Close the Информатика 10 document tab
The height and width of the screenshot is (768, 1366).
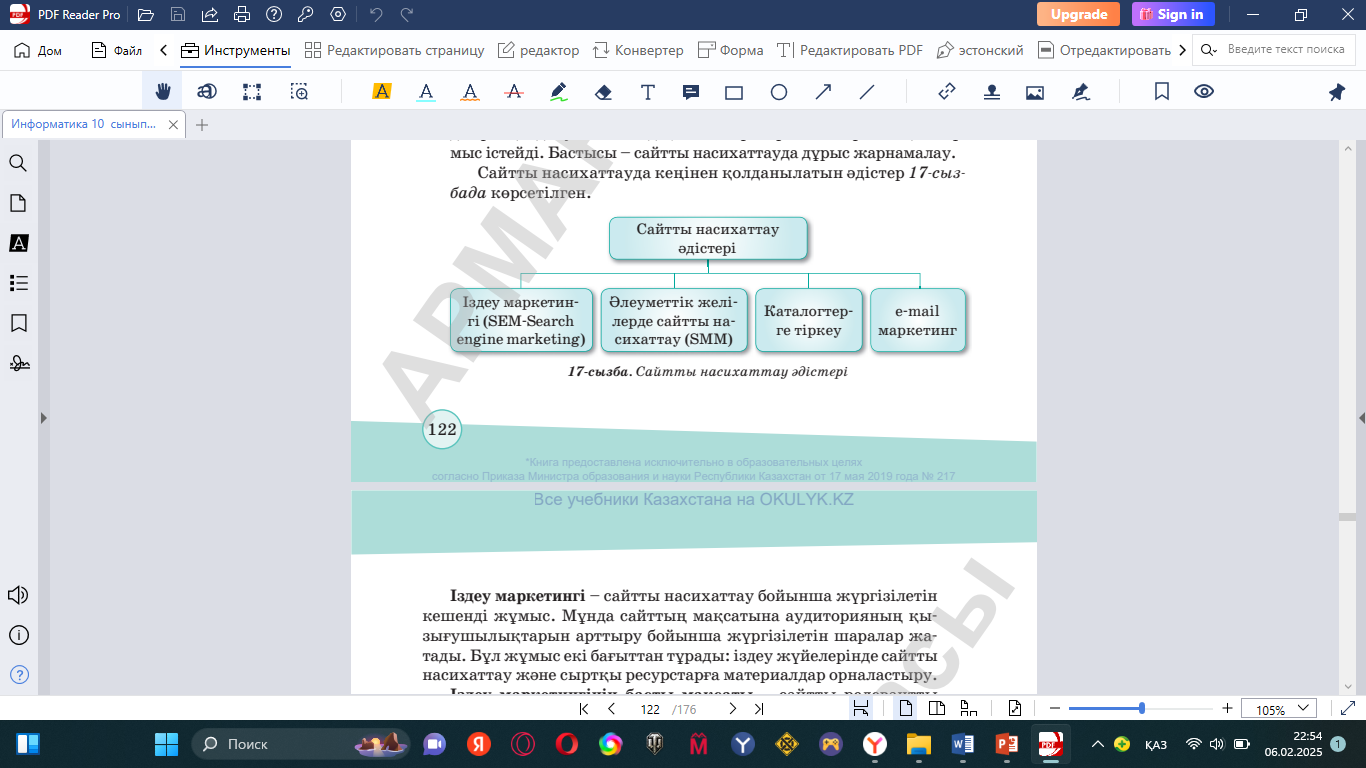pyautogui.click(x=173, y=125)
